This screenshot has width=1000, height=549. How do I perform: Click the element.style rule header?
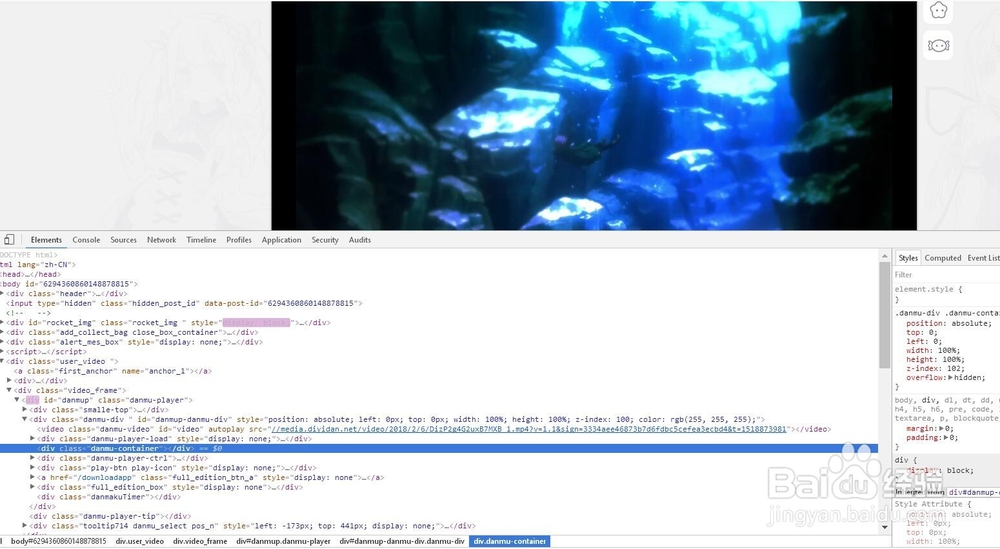point(929,289)
